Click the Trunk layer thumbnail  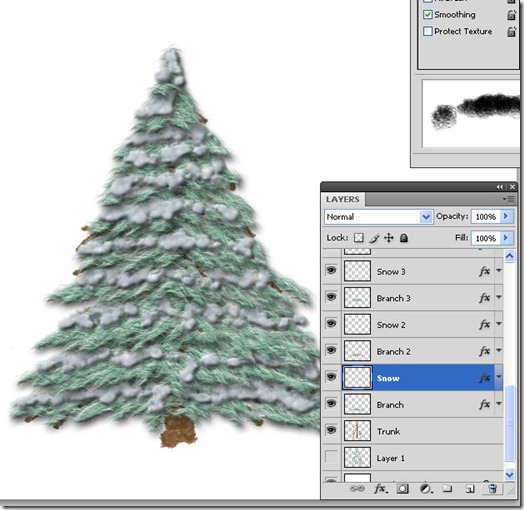point(357,430)
